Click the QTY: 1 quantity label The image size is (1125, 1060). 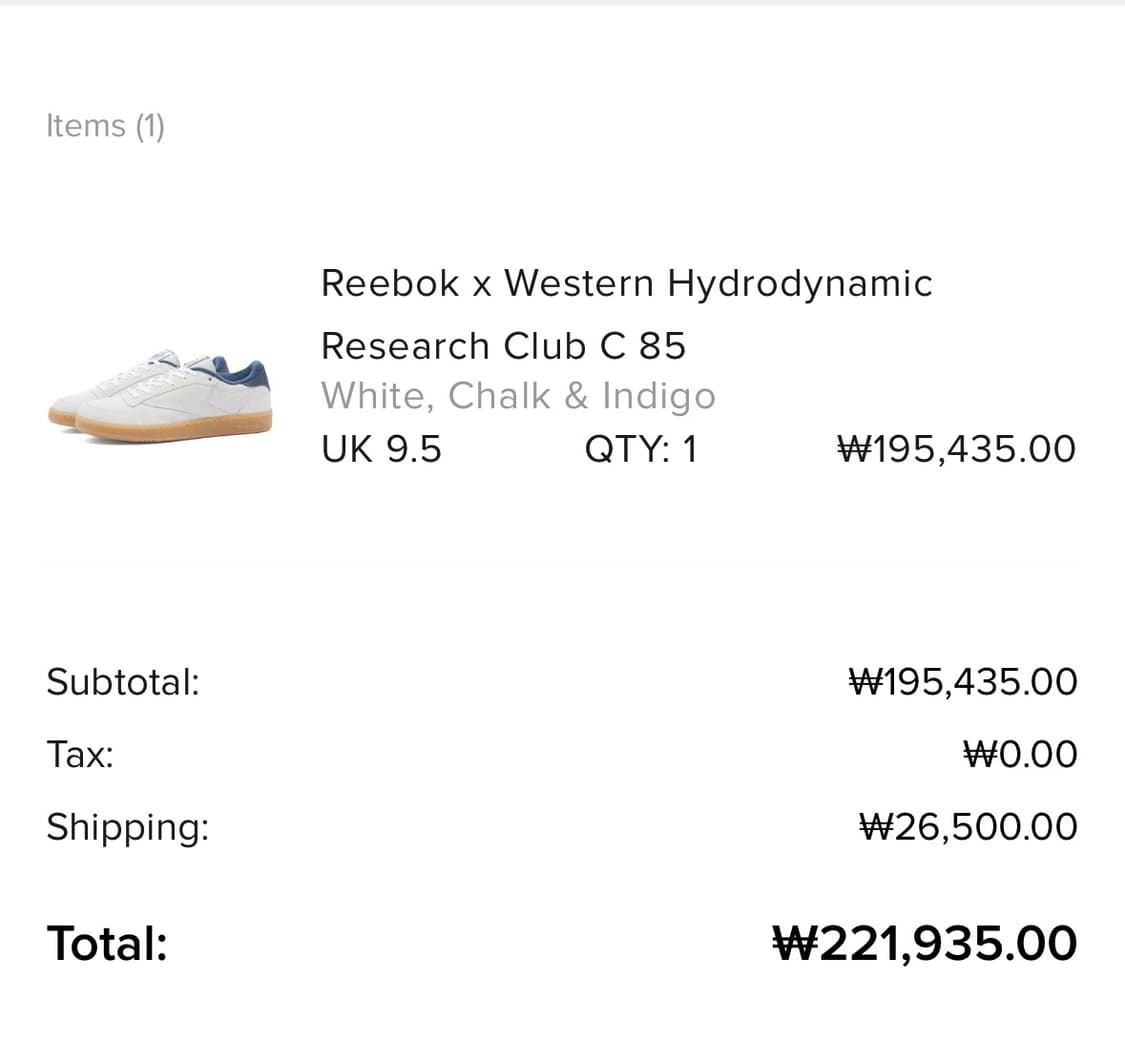coord(641,449)
